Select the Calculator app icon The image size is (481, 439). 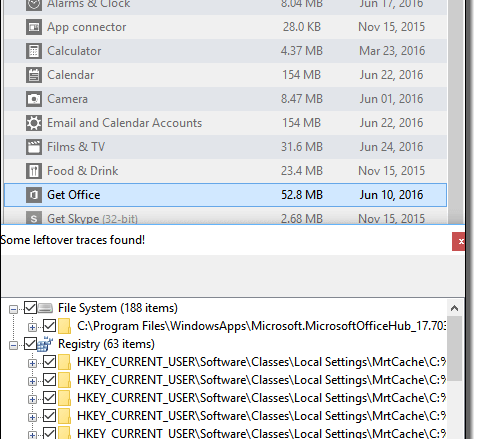[34, 51]
